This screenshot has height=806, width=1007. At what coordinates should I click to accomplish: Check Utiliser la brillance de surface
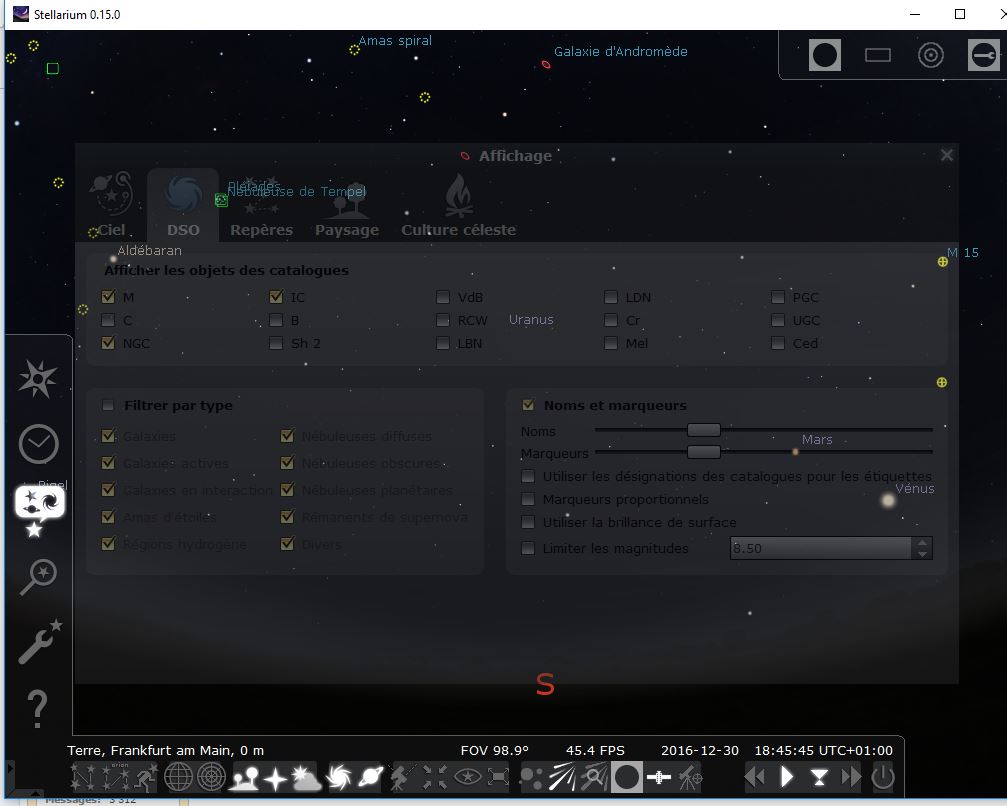[529, 522]
